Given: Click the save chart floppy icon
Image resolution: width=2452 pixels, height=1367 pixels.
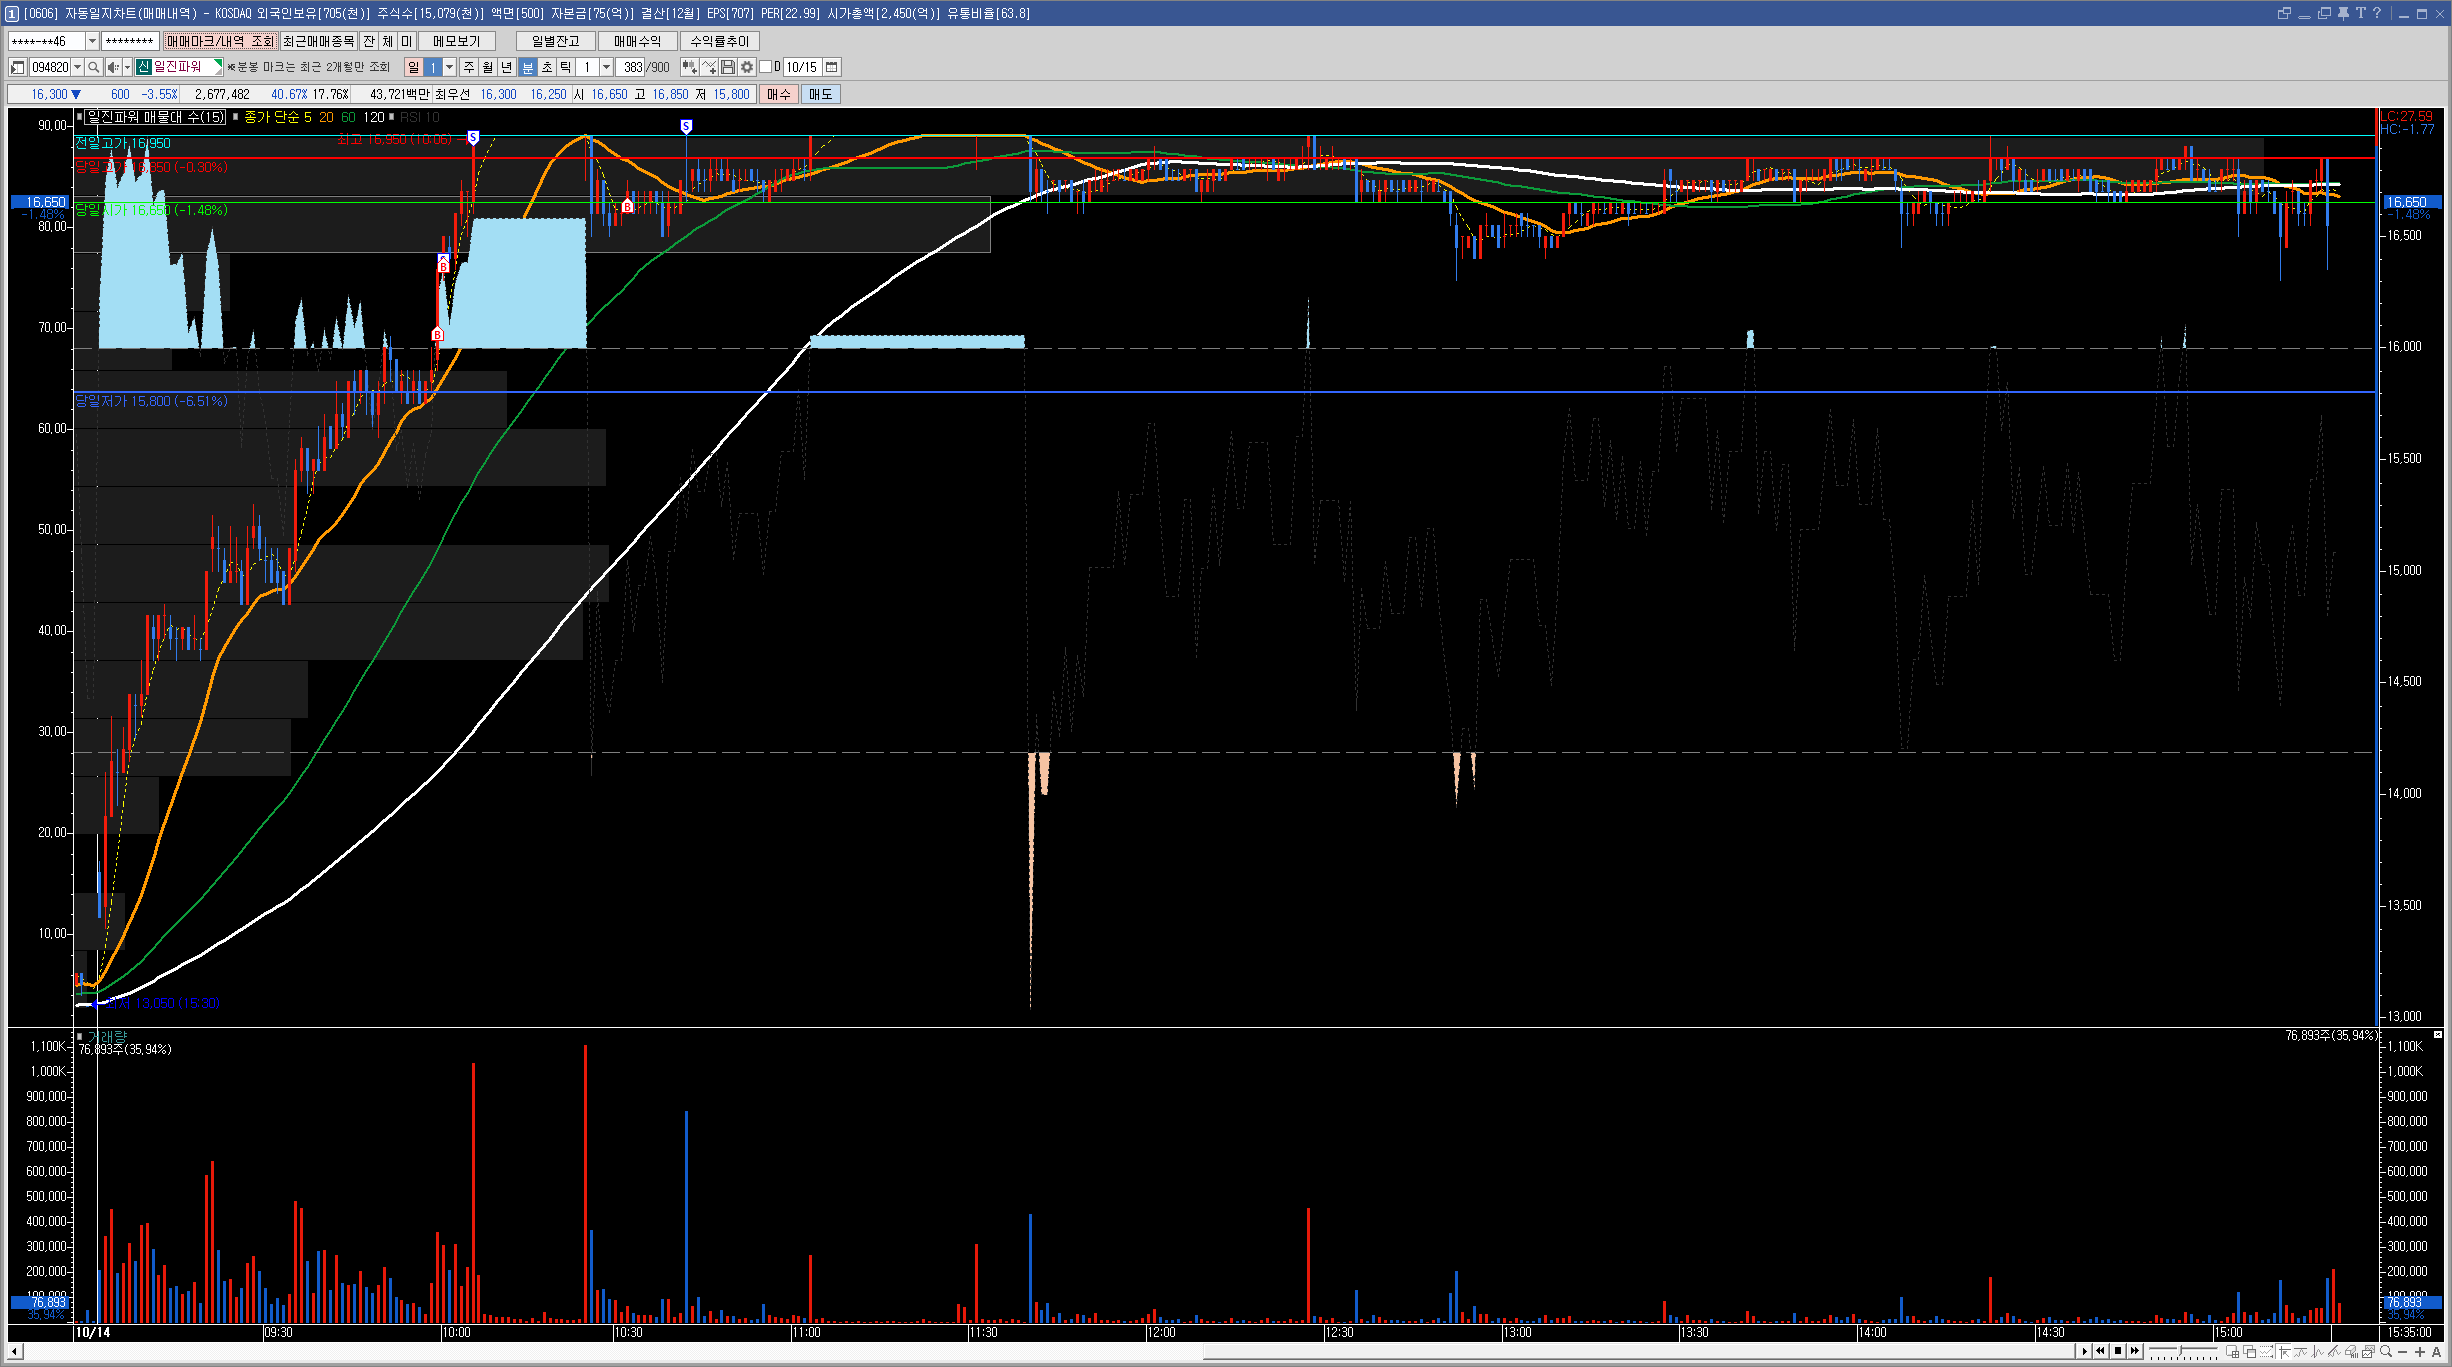Looking at the screenshot, I should (728, 67).
